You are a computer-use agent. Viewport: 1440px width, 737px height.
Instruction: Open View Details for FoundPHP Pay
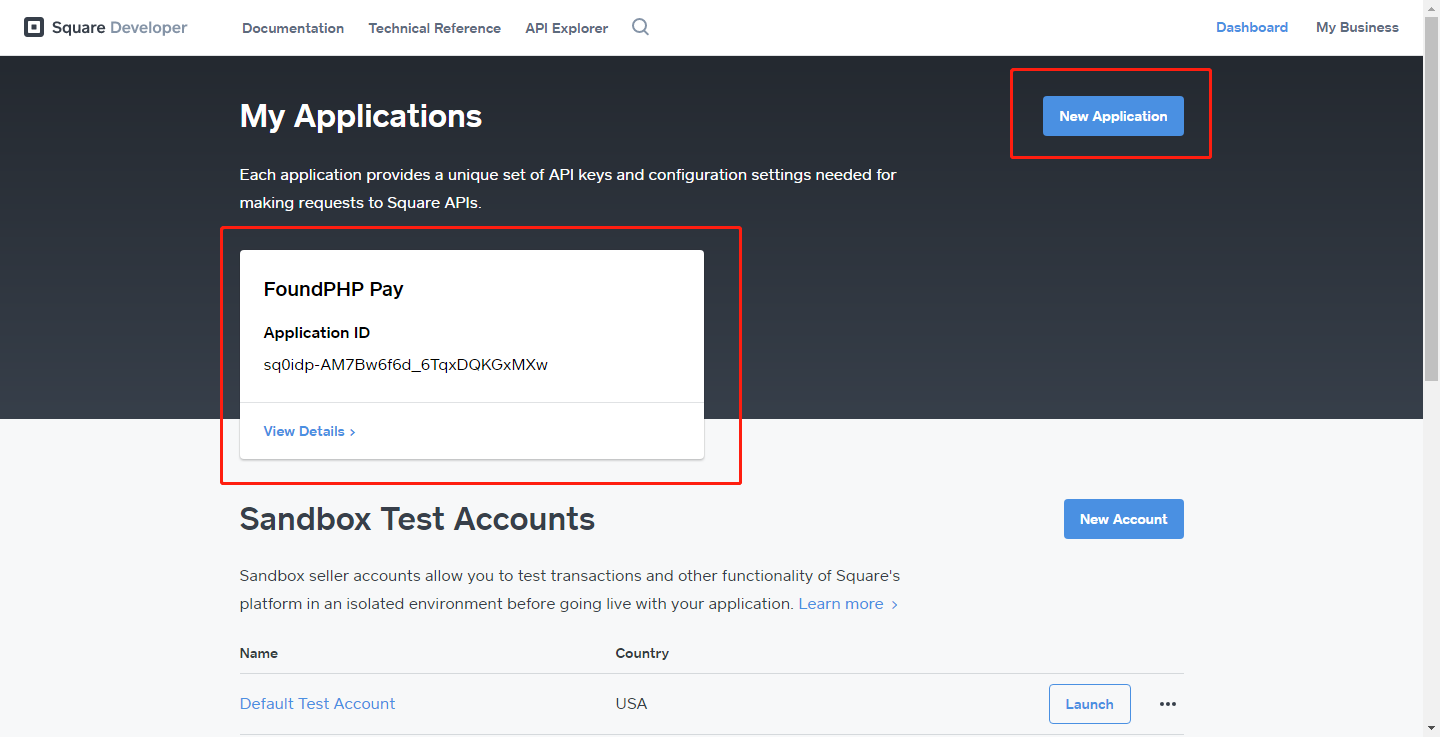tap(310, 431)
